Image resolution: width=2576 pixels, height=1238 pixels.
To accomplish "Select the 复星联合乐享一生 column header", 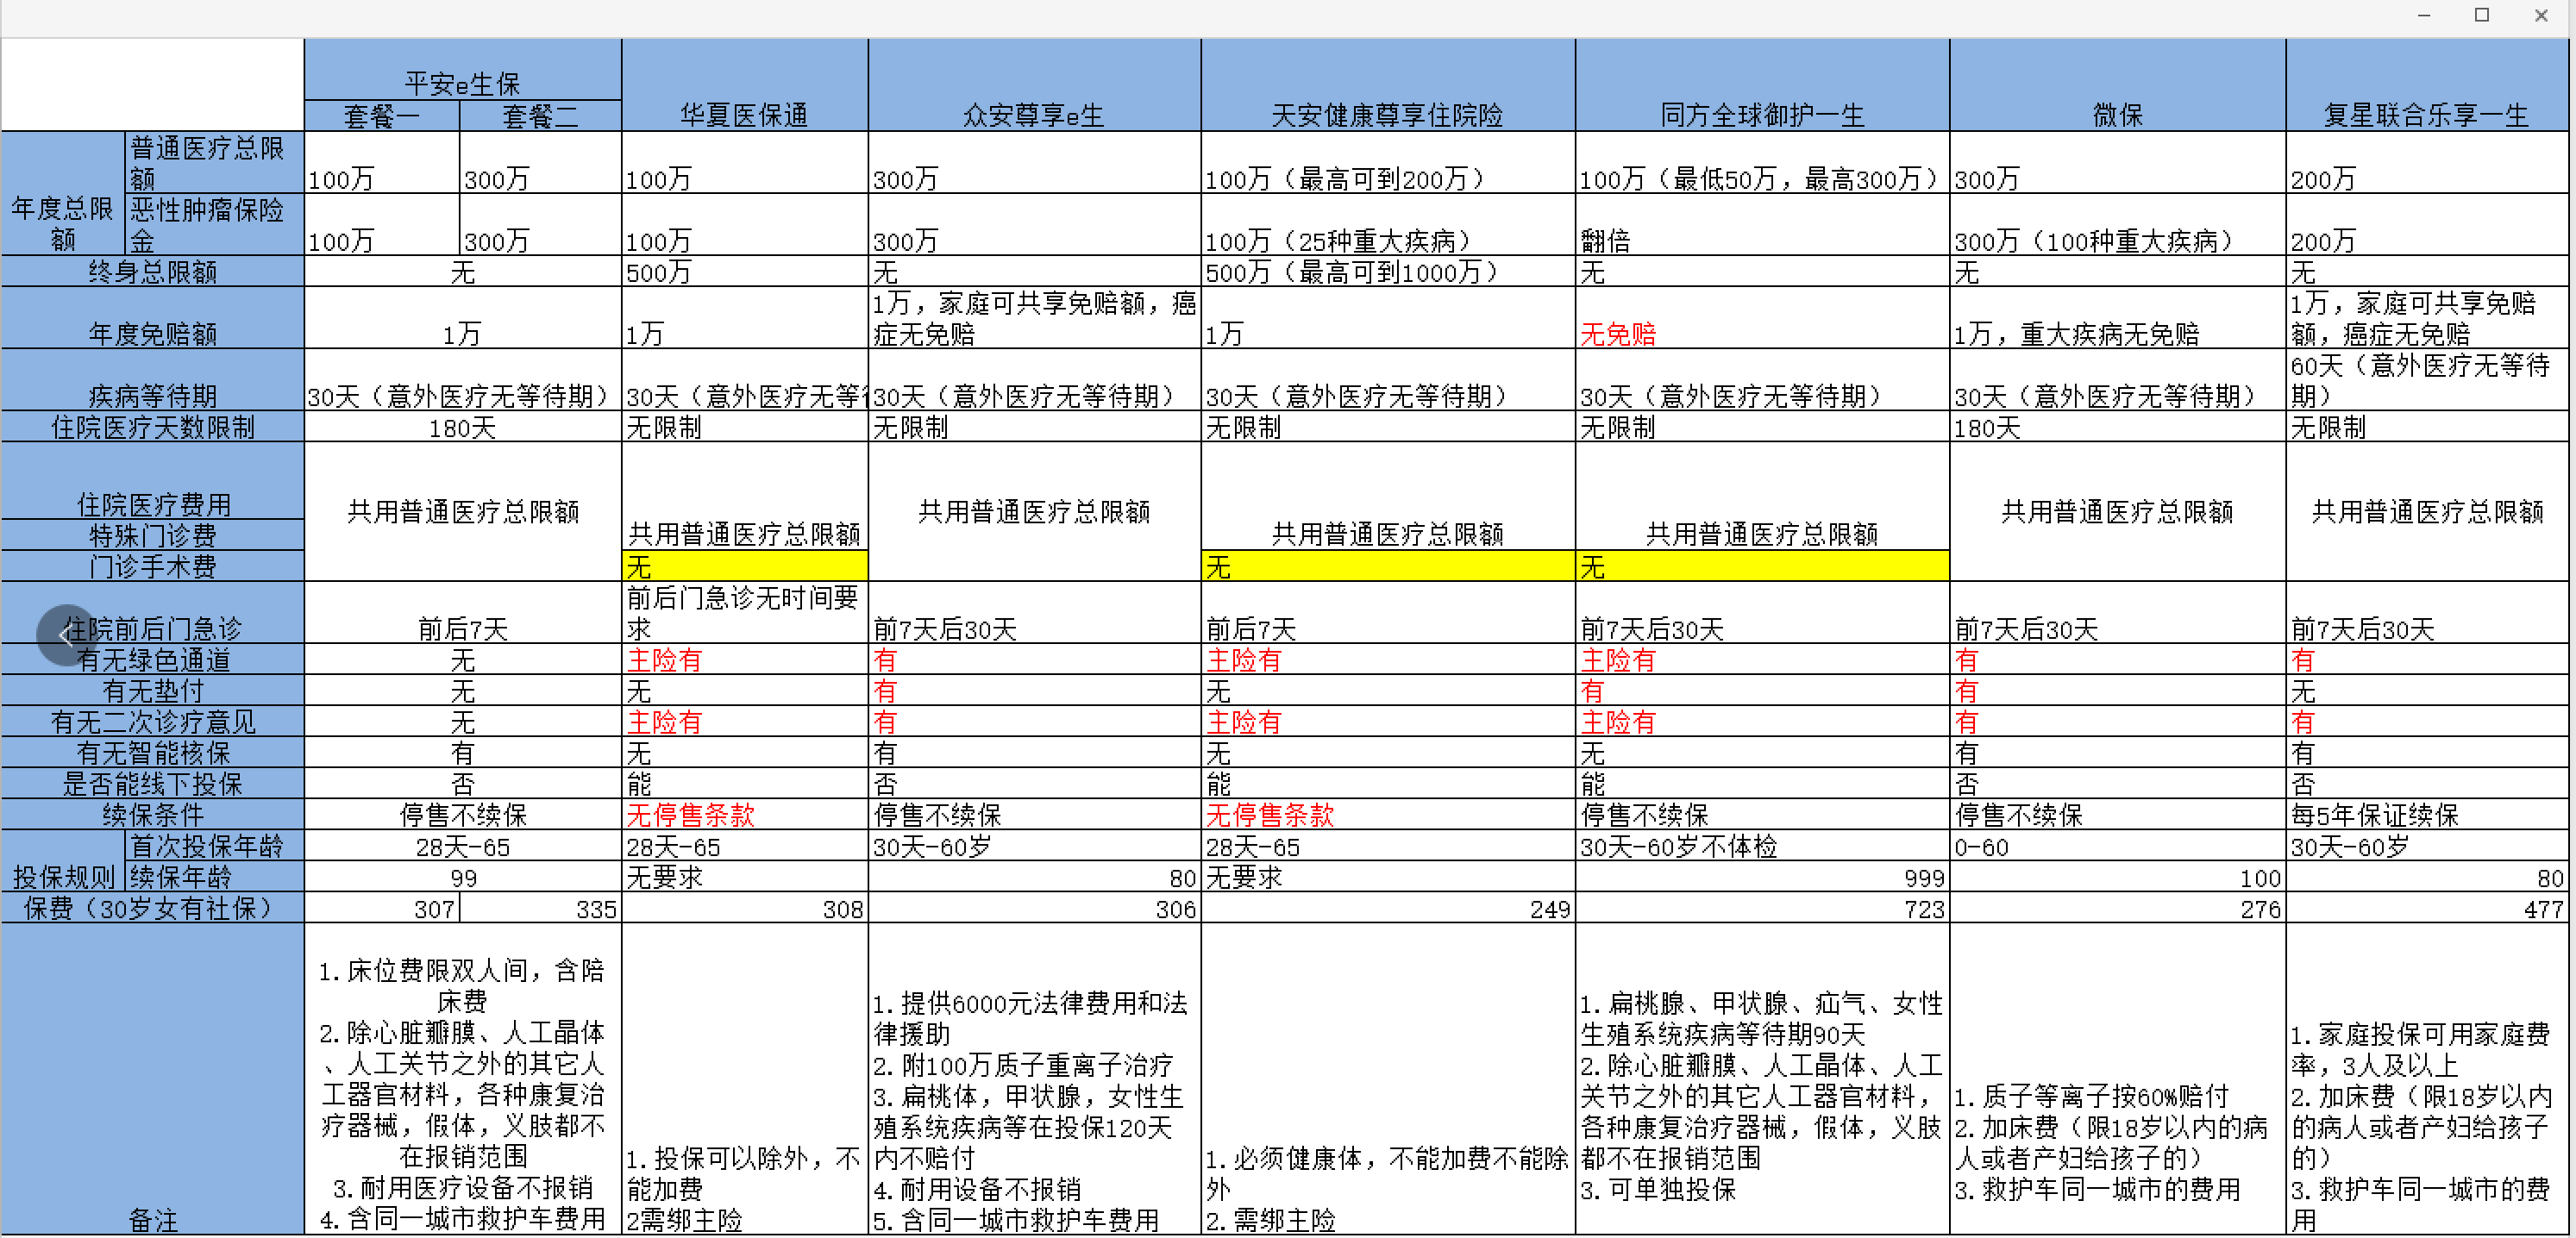I will 2426,85.
